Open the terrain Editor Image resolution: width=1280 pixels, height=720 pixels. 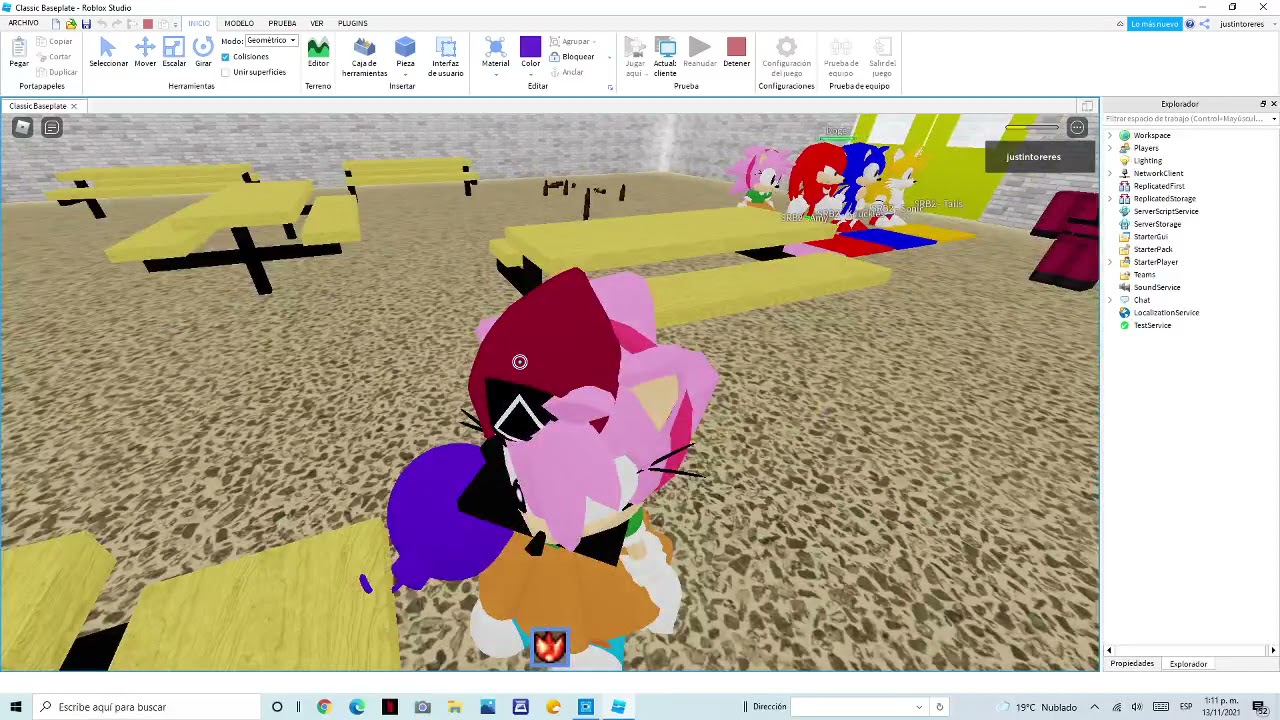[318, 52]
